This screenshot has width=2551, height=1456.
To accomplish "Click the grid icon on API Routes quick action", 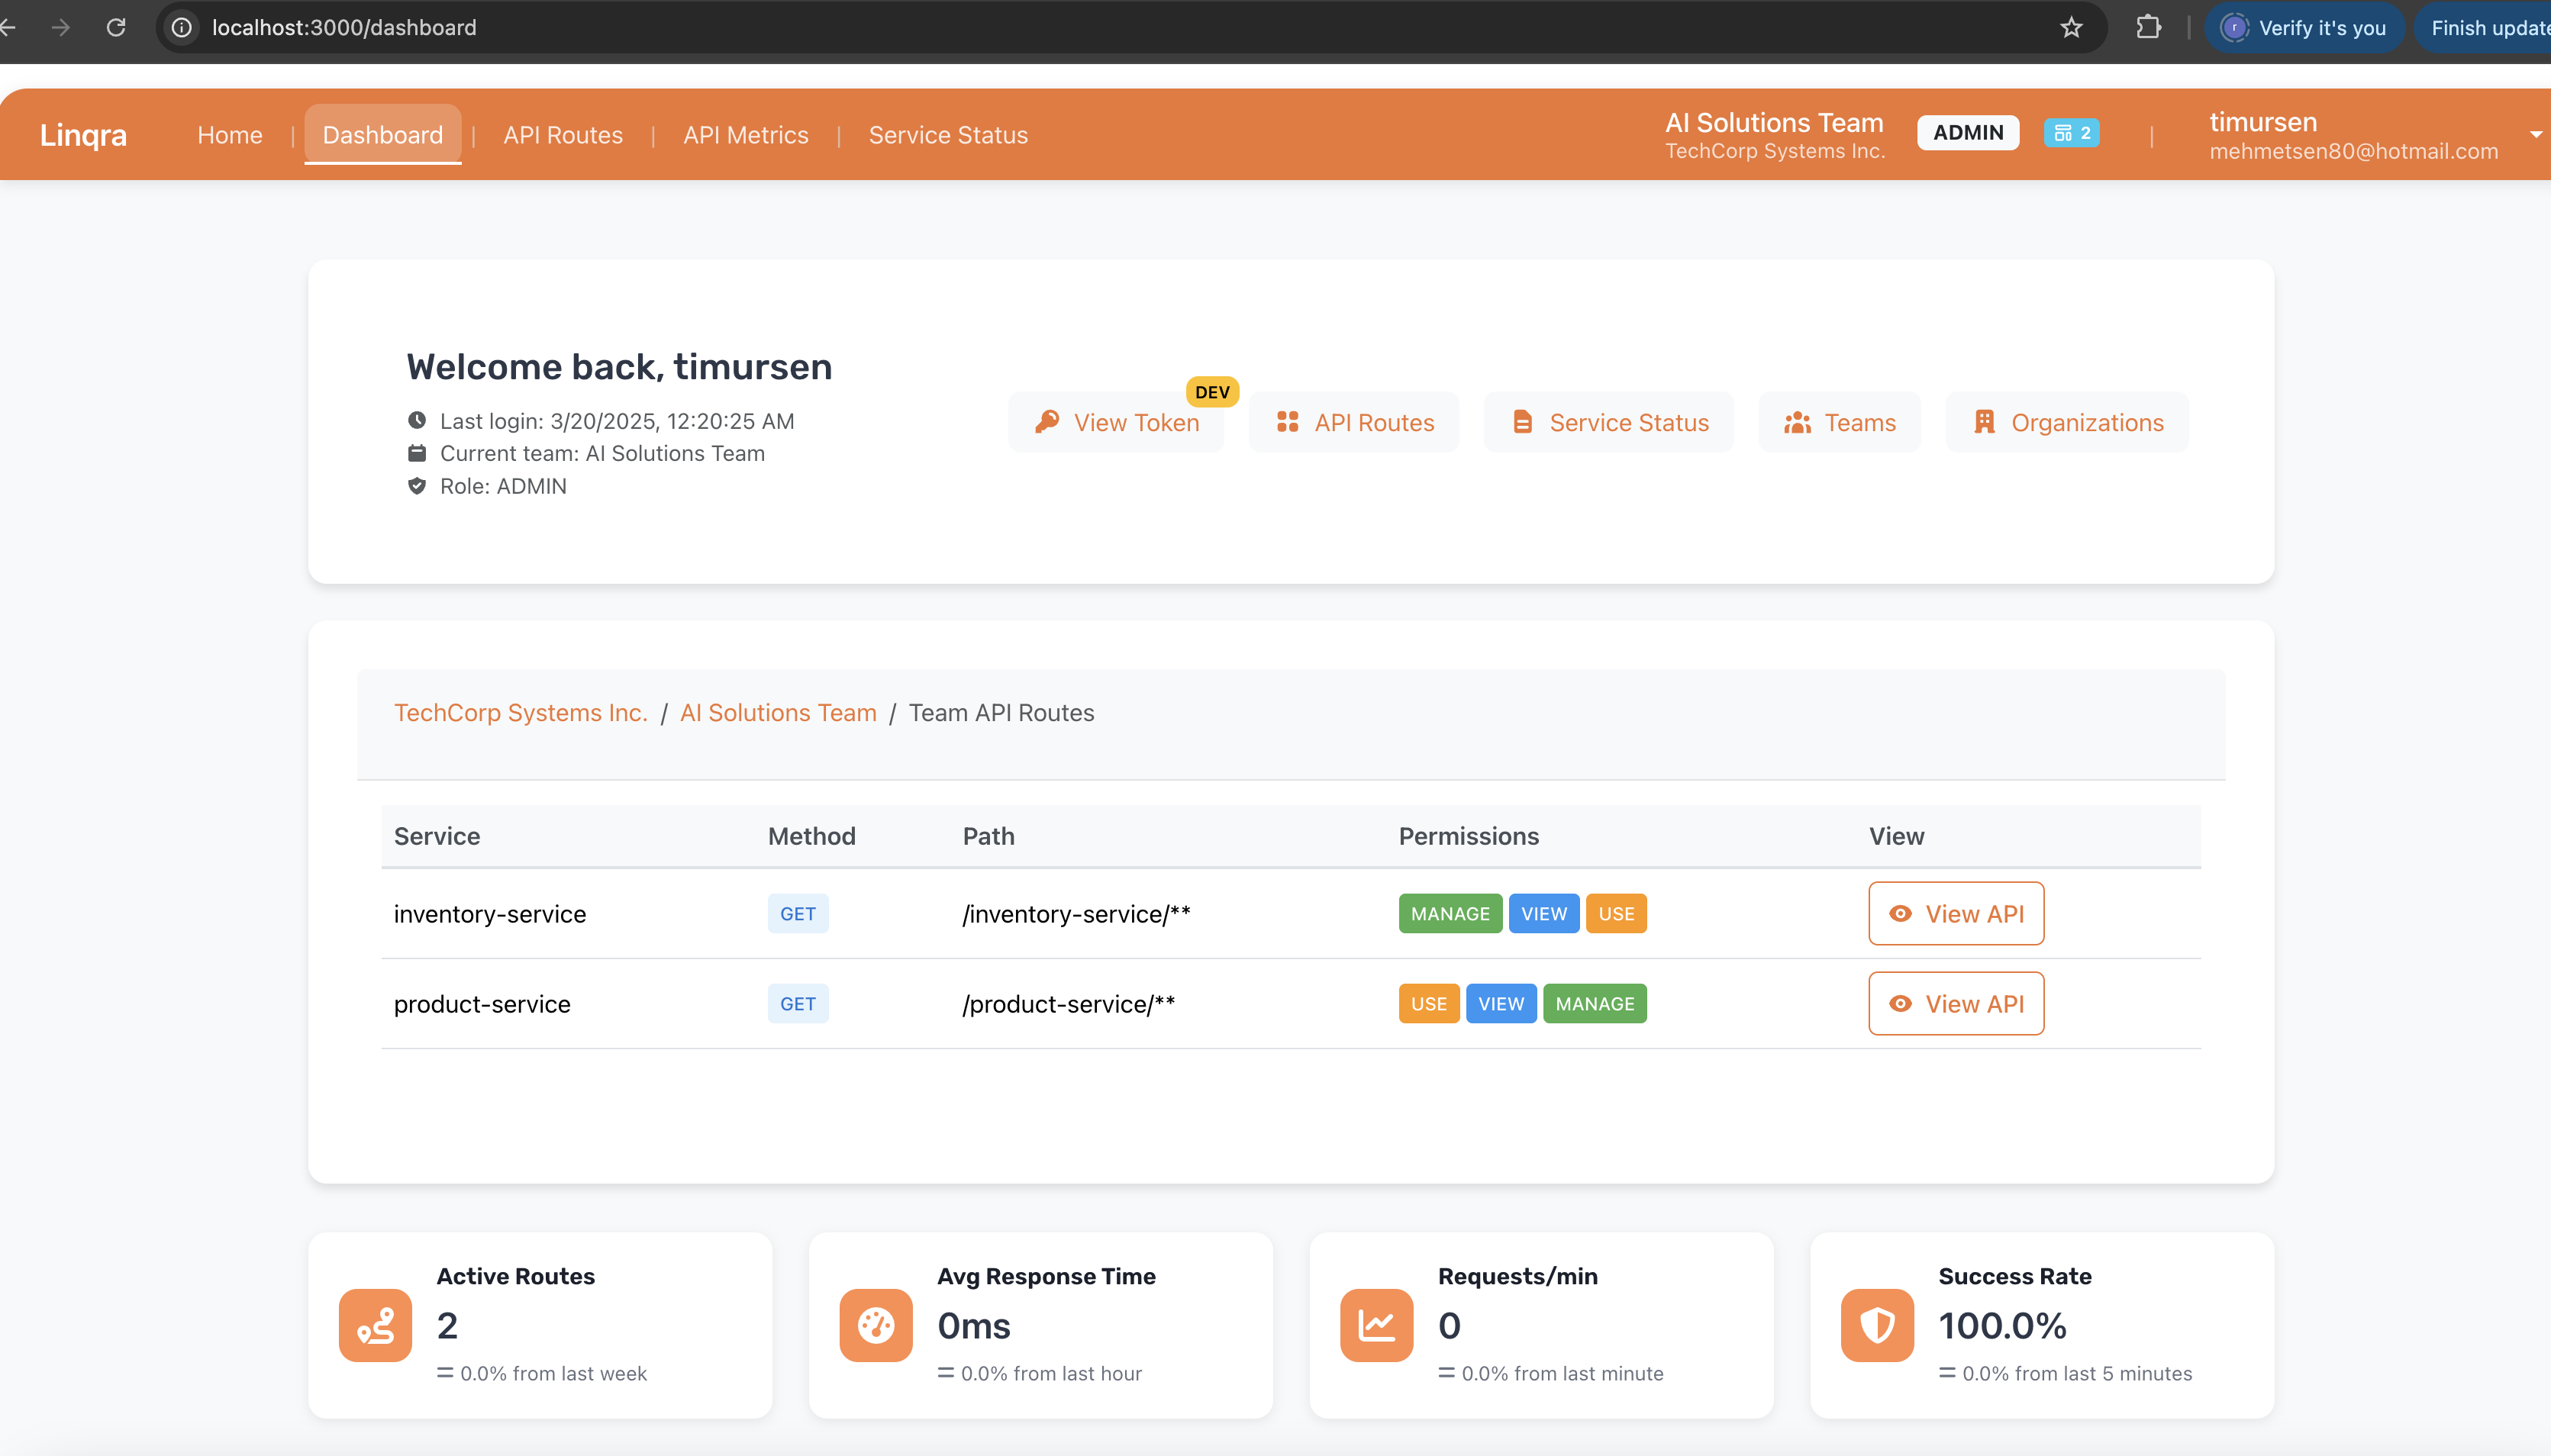I will point(1286,422).
